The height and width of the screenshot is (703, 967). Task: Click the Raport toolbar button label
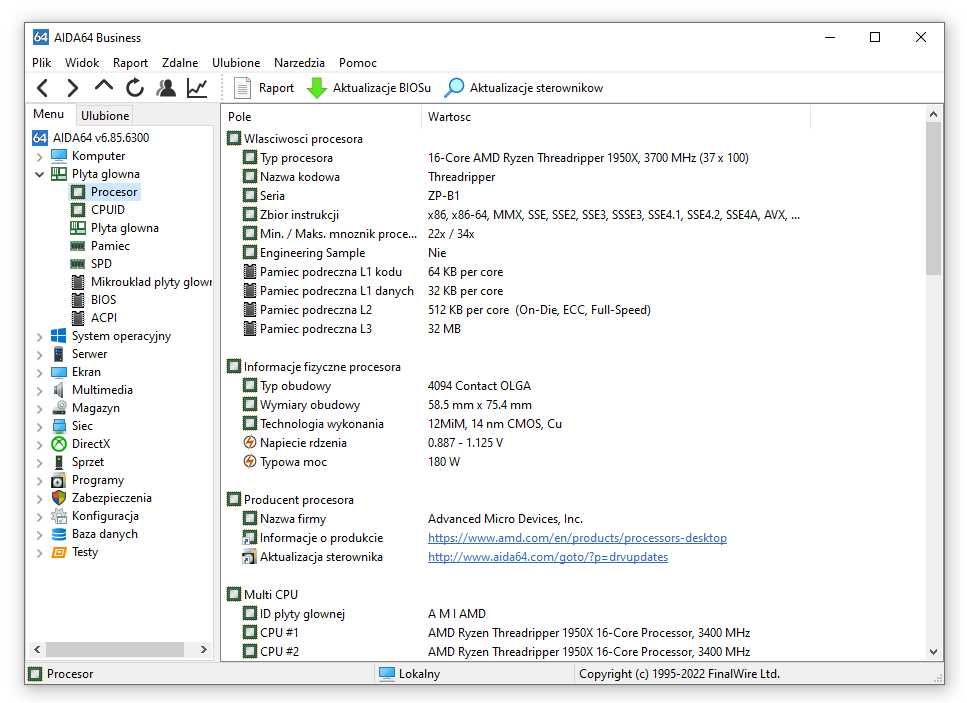(x=276, y=88)
